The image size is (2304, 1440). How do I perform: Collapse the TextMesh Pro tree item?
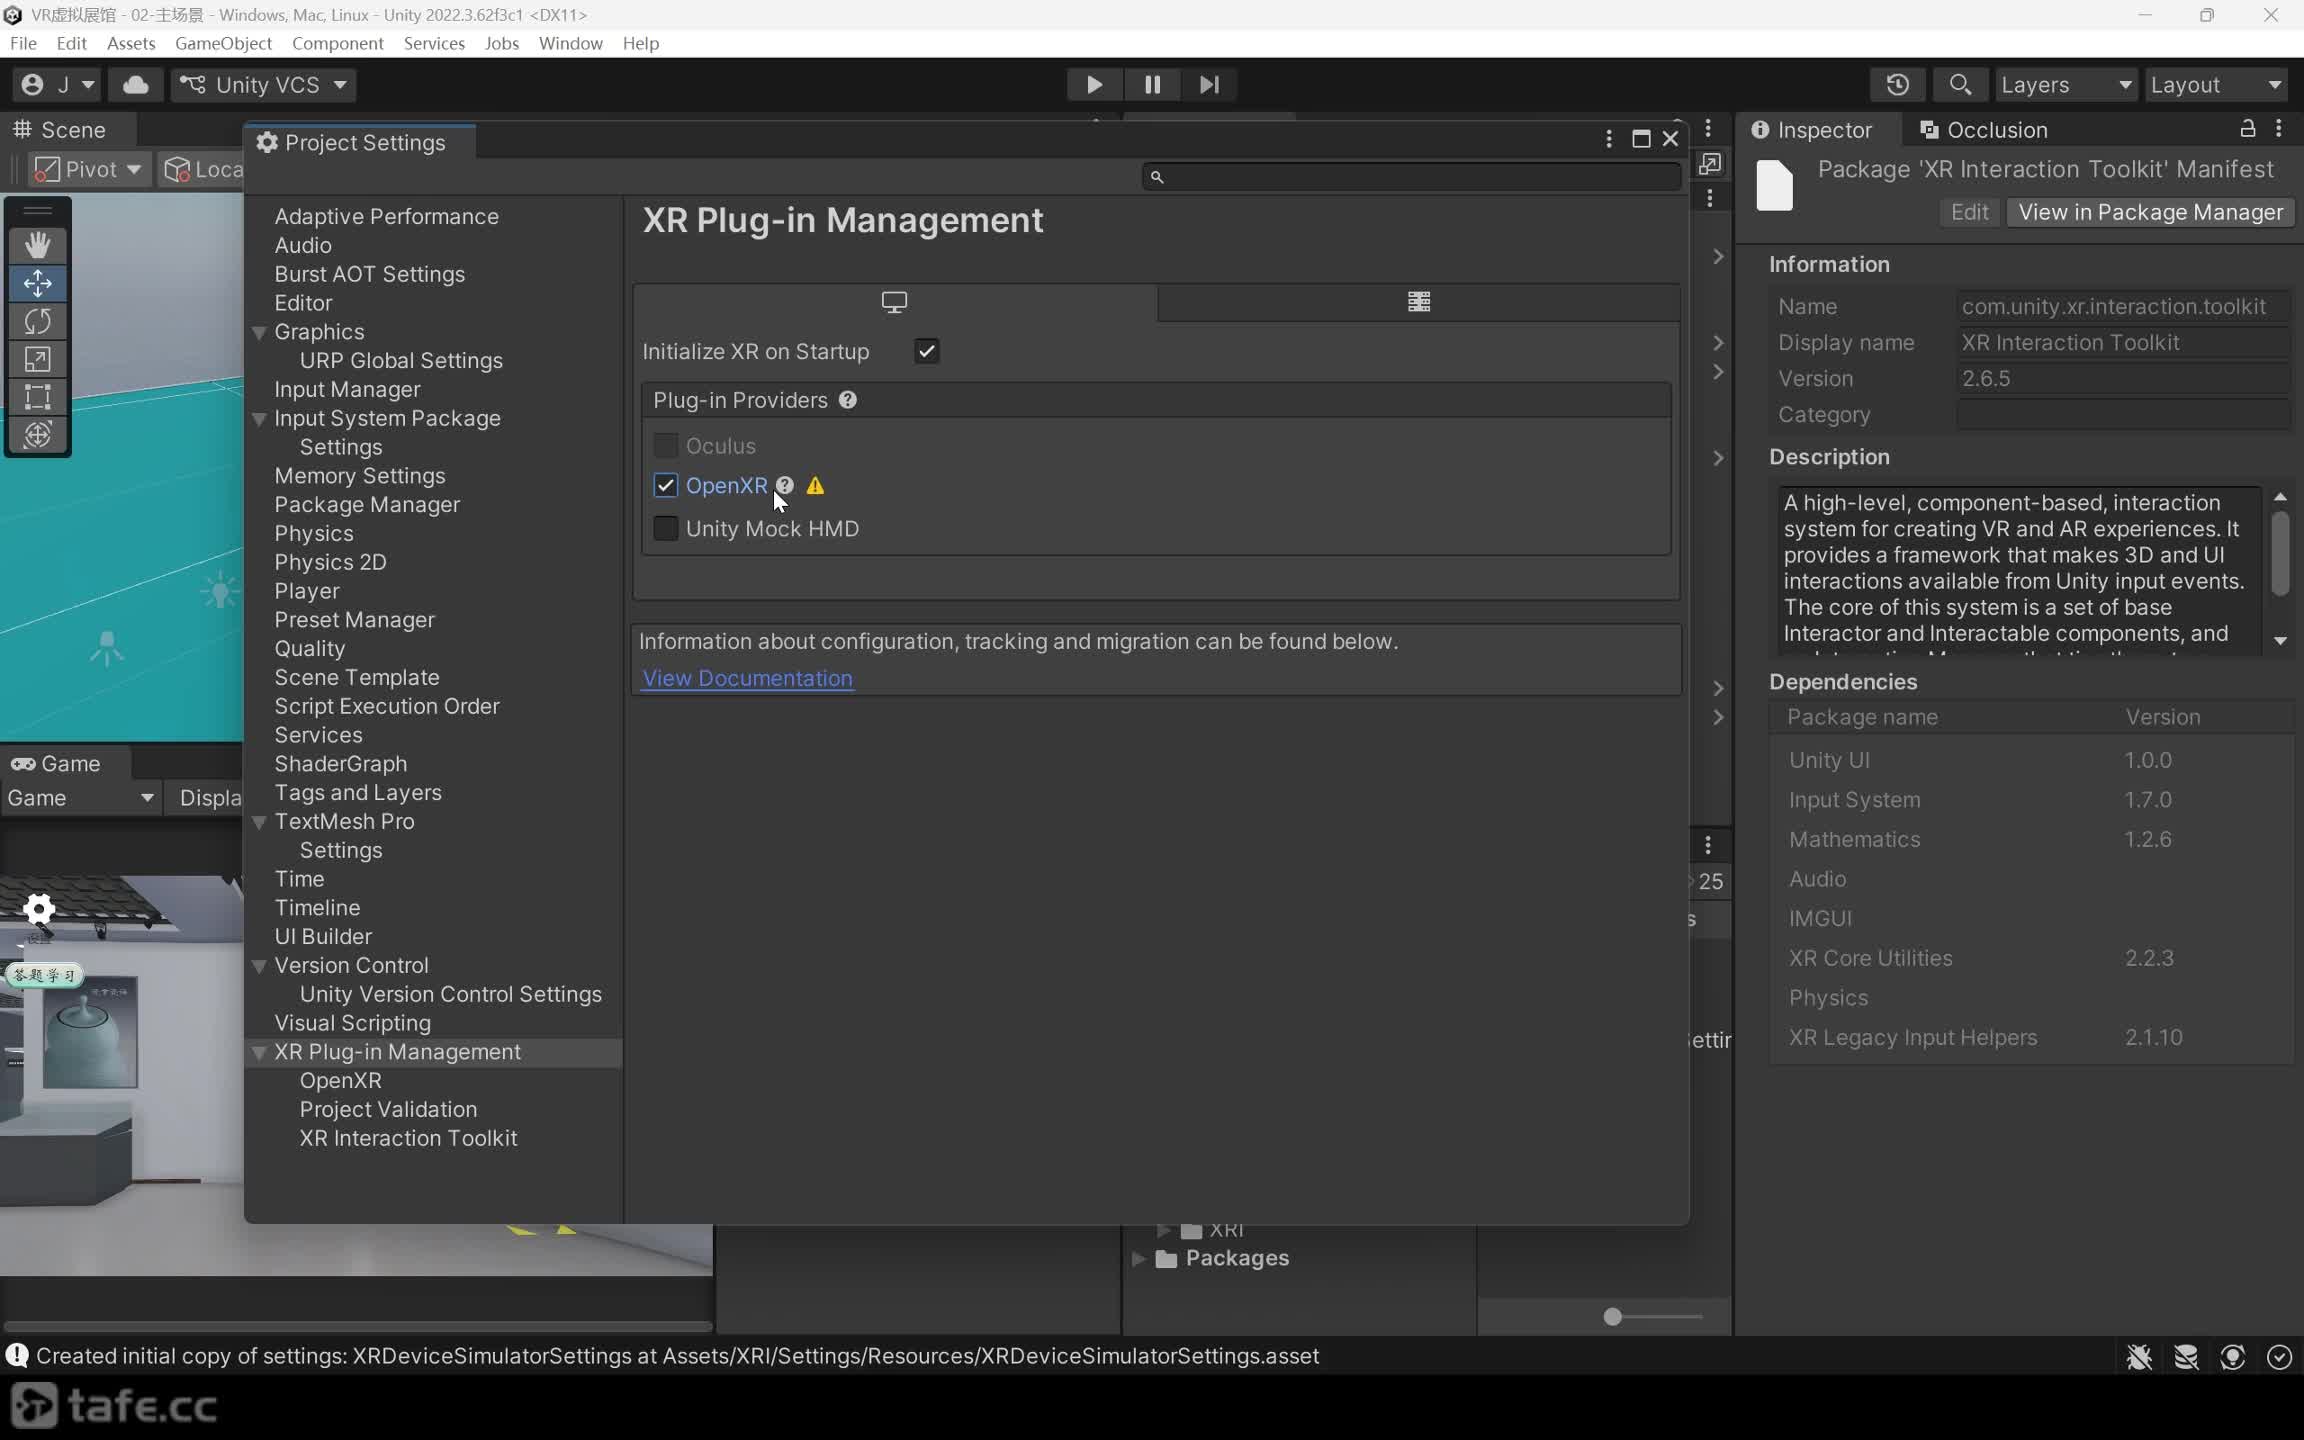259,822
